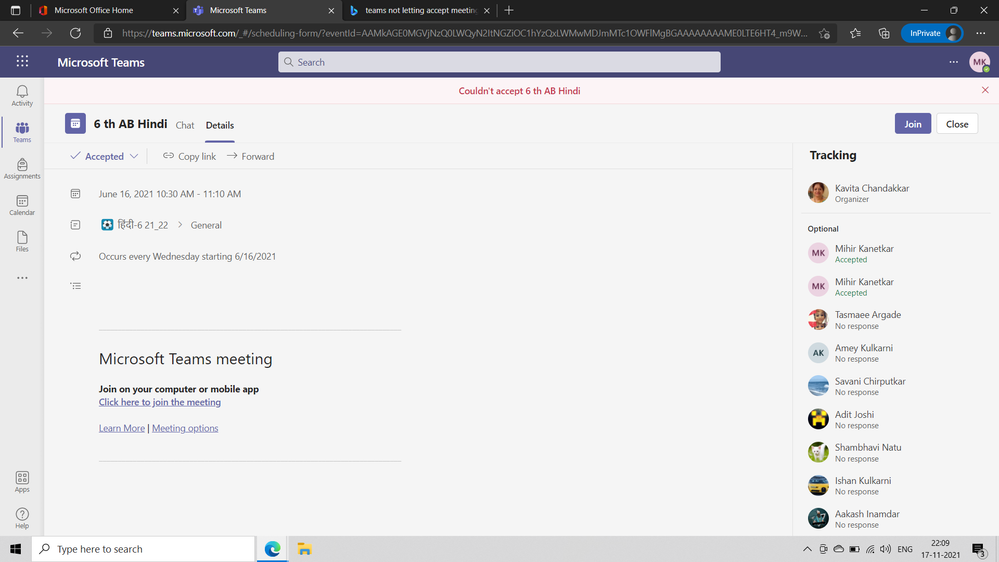Click the Teams search box

tap(499, 62)
